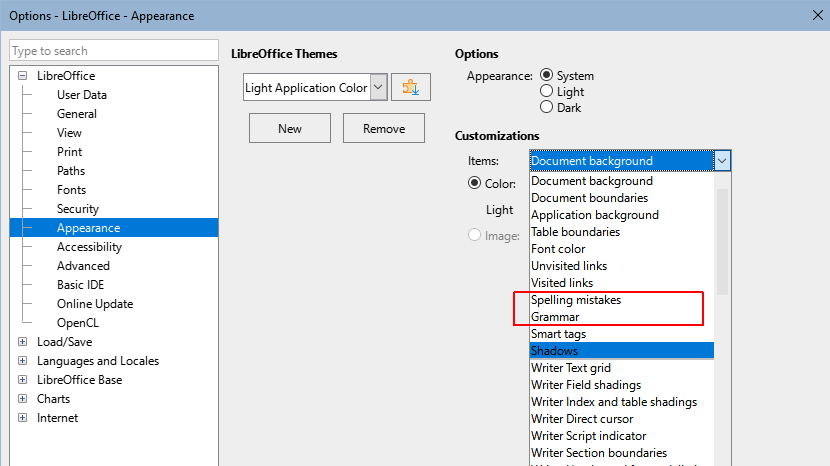Open the OpenCL options page
The image size is (830, 466).
pyautogui.click(x=78, y=323)
